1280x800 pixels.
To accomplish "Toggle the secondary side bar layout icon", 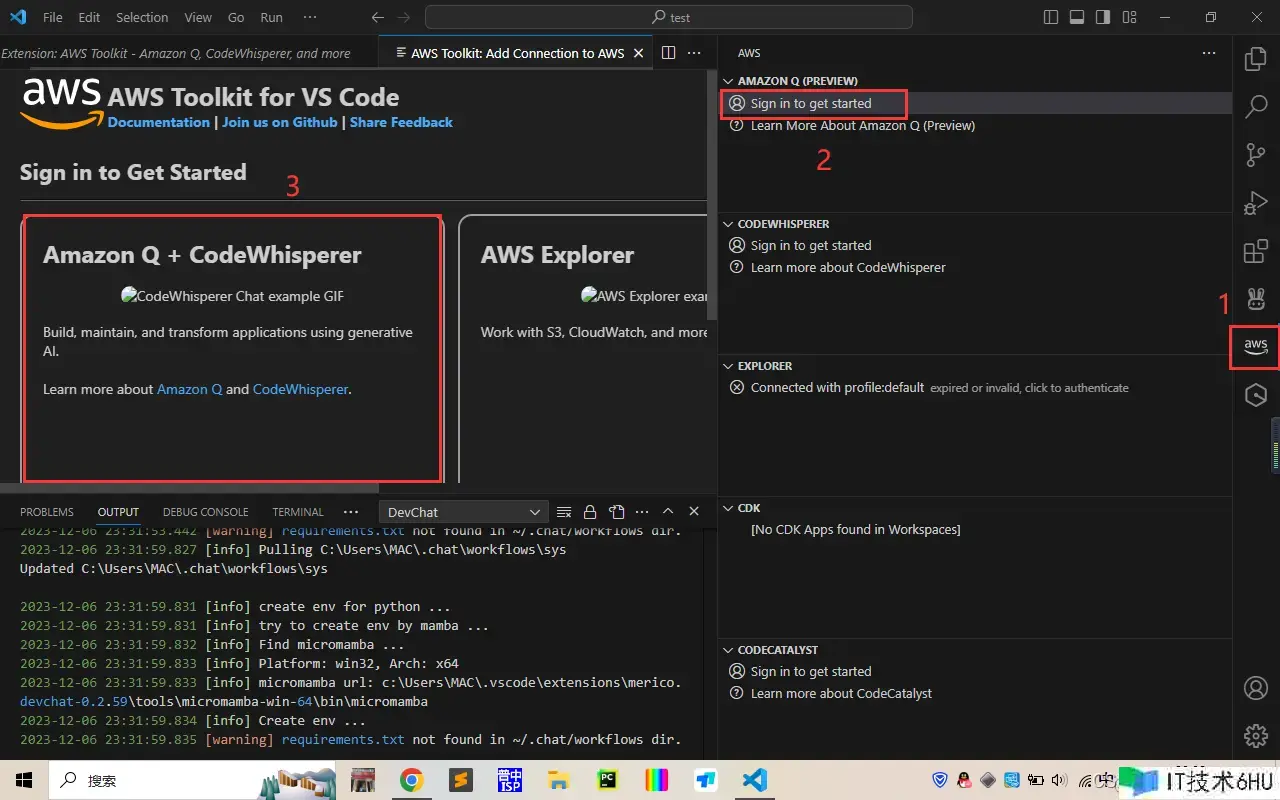I will coord(1103,17).
